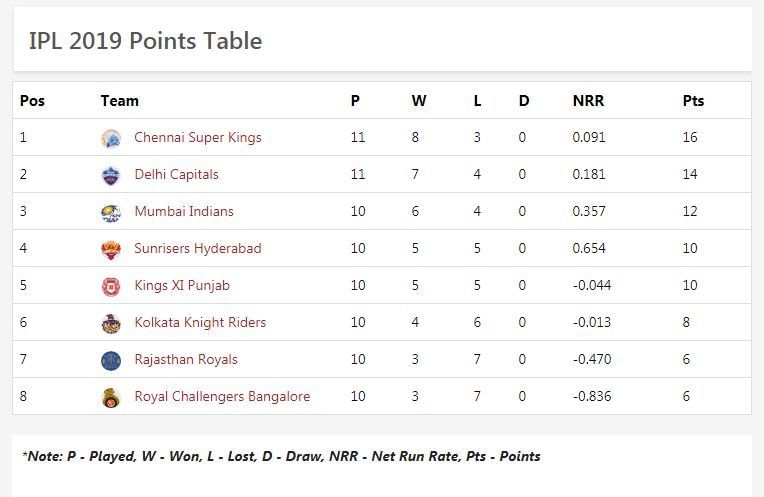Click the Sunrisers Hyderabad team logo
The image size is (764, 497).
coord(111,249)
